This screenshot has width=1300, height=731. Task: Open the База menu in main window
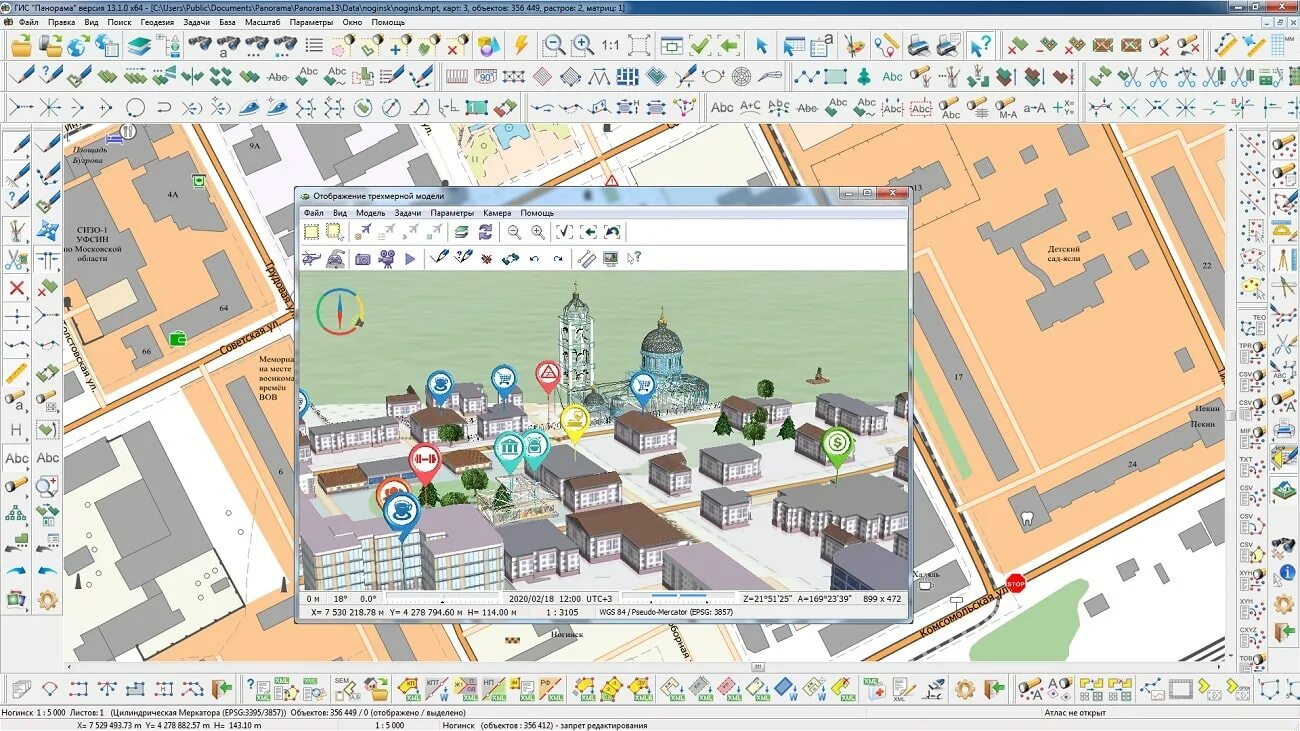[x=227, y=21]
